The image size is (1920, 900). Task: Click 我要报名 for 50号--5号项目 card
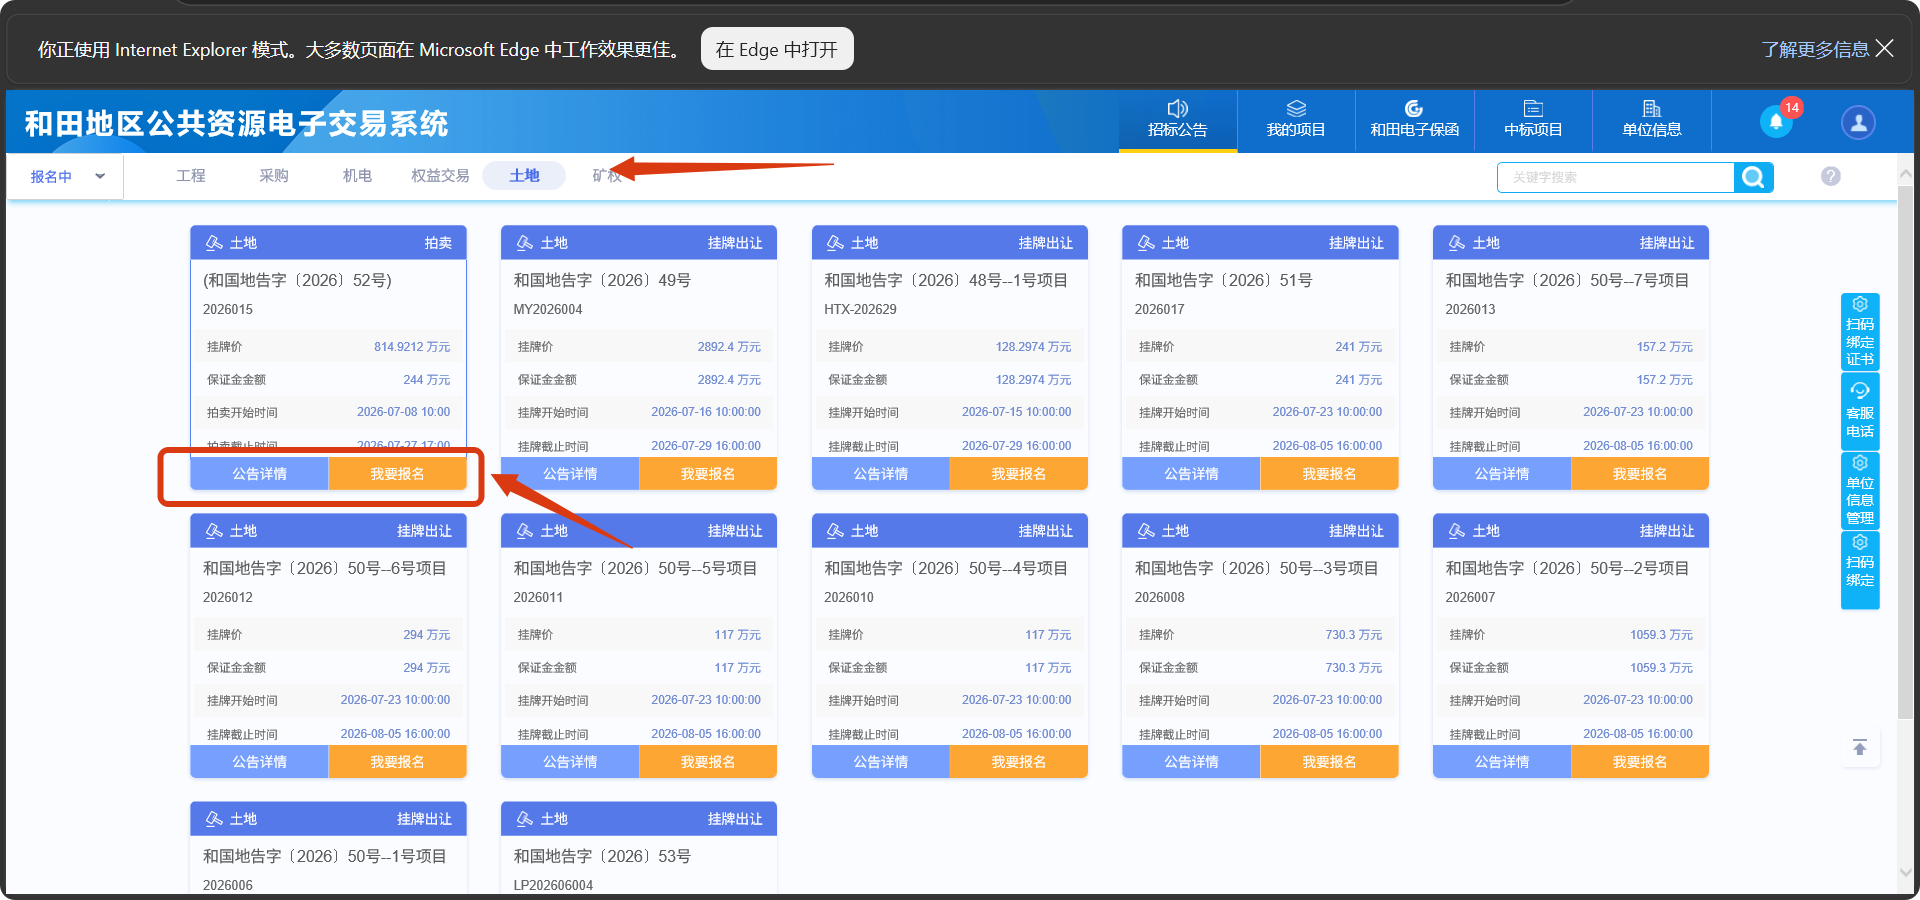point(708,762)
